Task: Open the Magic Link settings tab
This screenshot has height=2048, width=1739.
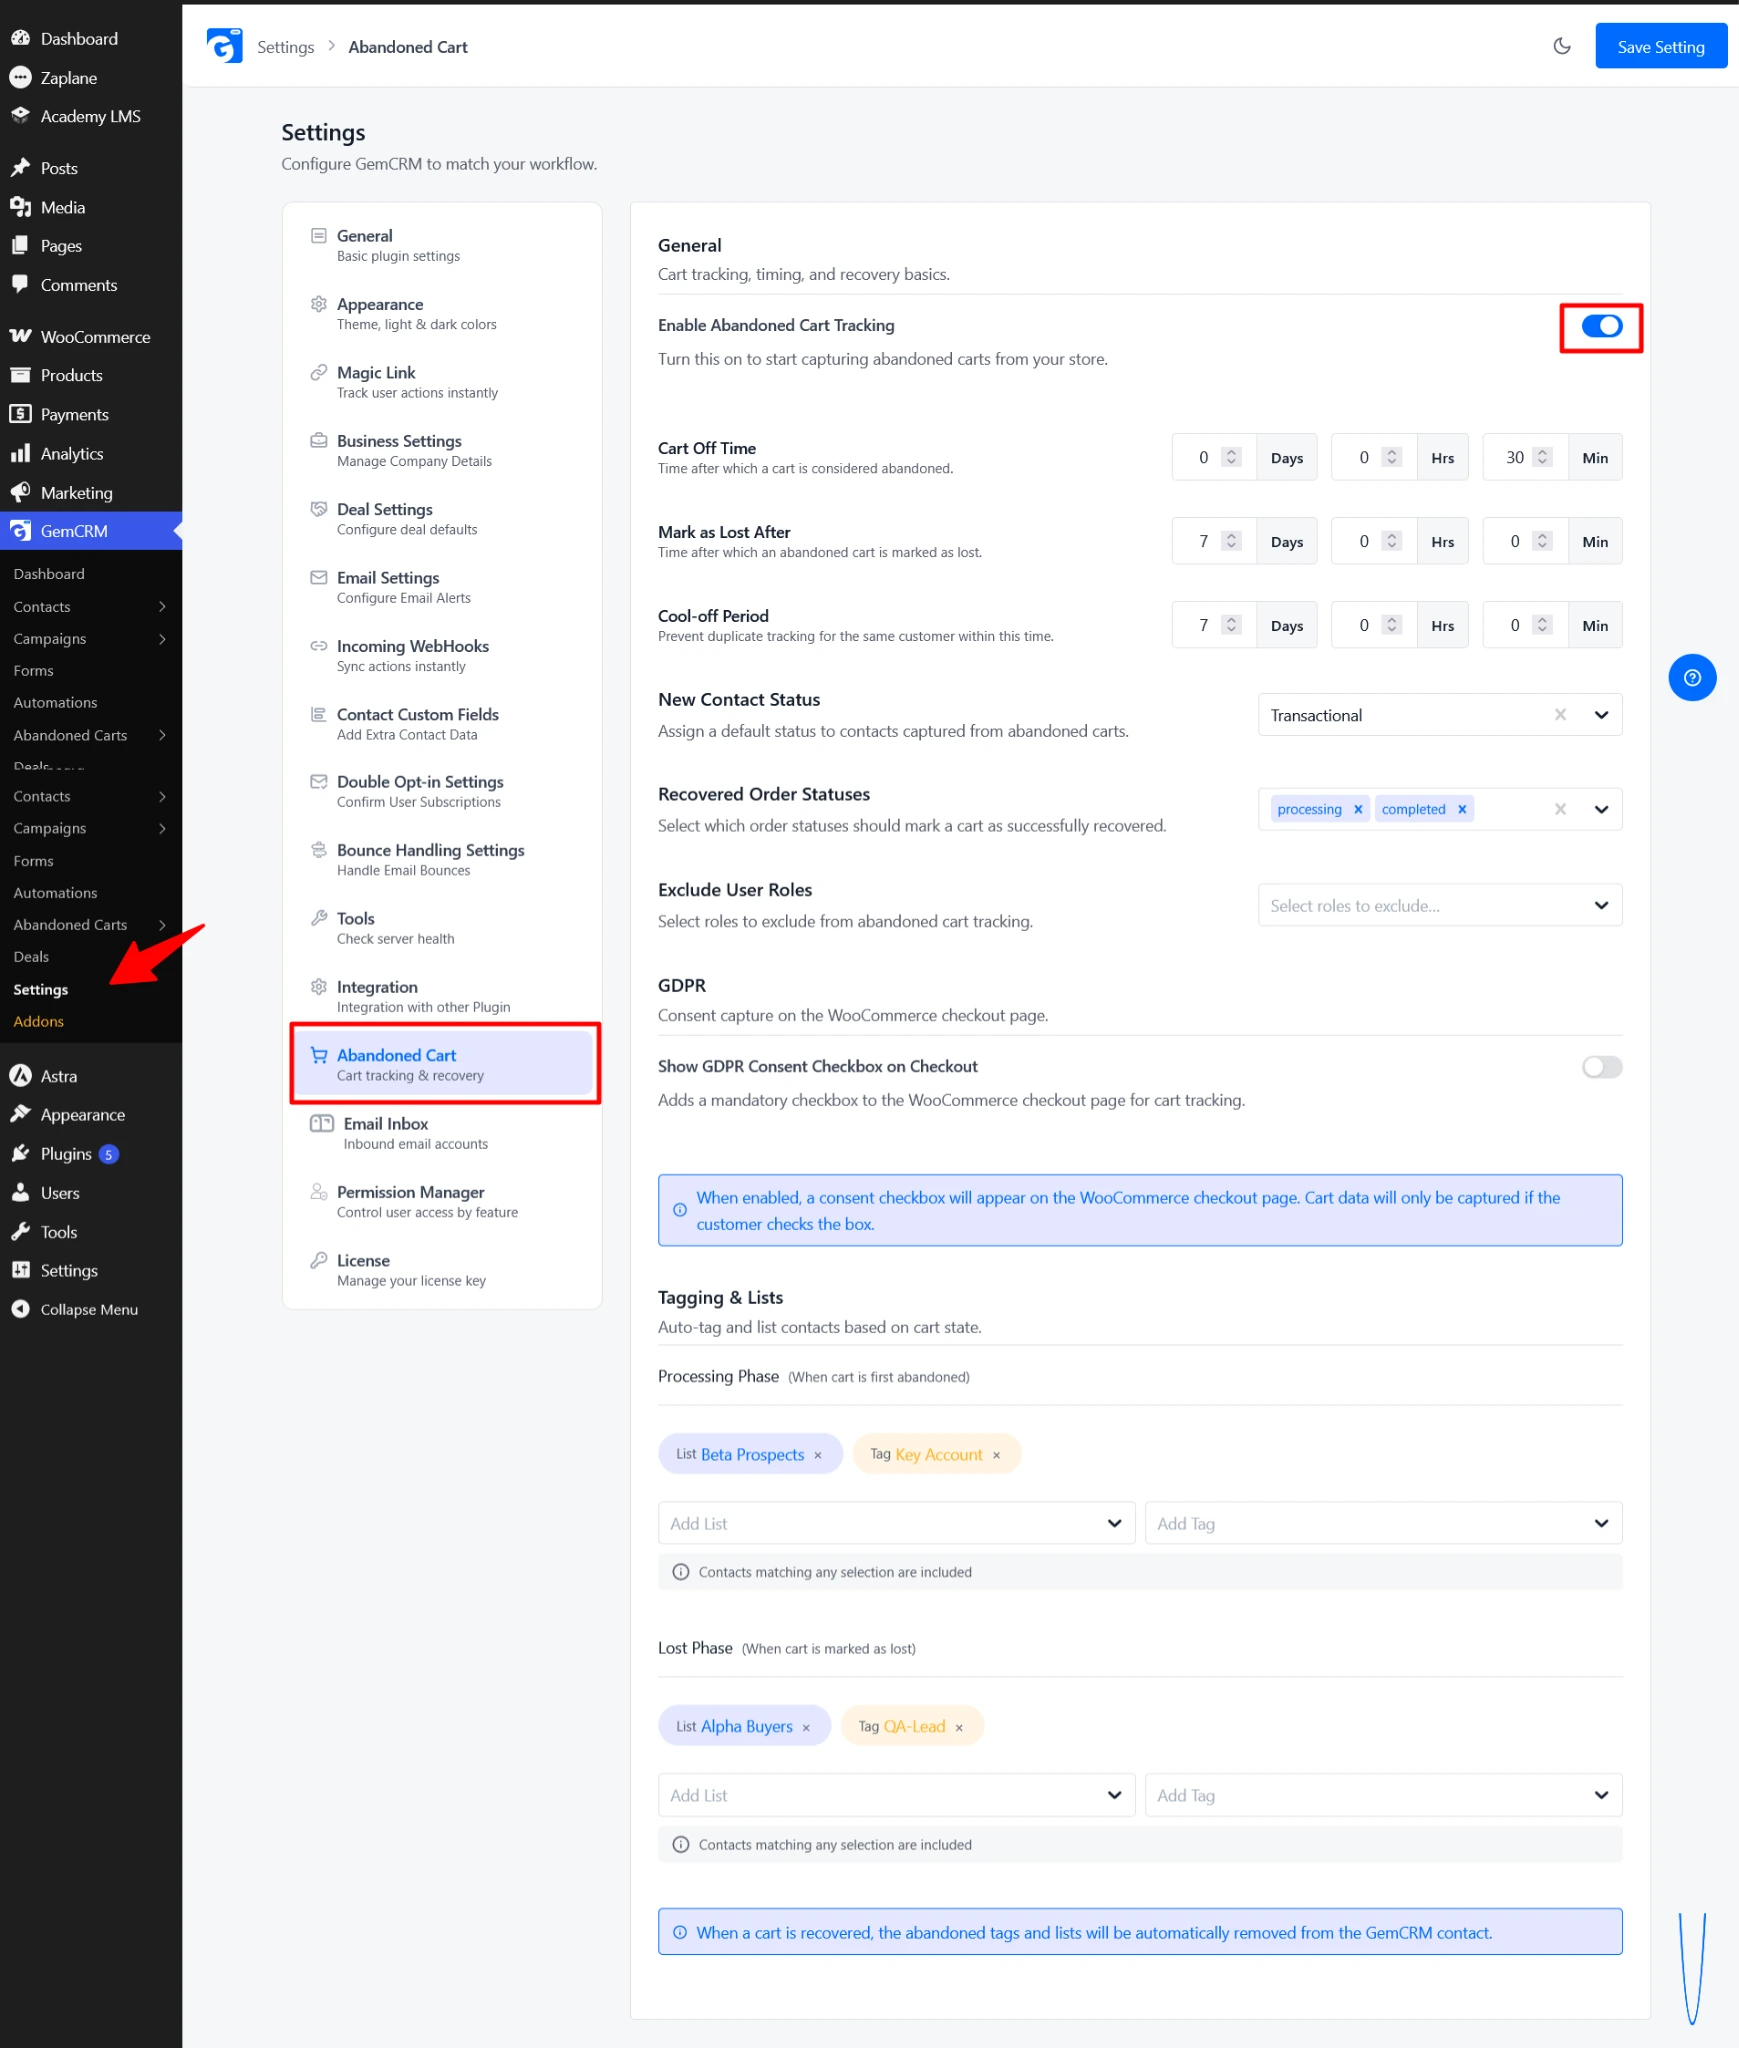Action: coord(442,382)
